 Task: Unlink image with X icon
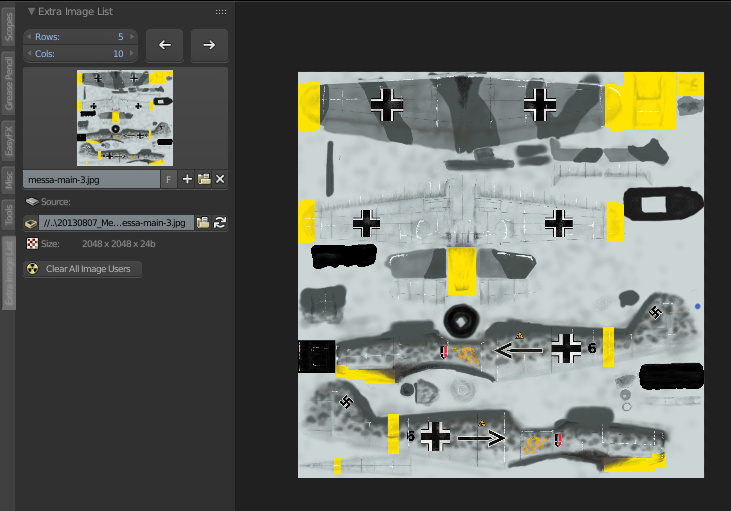click(220, 180)
